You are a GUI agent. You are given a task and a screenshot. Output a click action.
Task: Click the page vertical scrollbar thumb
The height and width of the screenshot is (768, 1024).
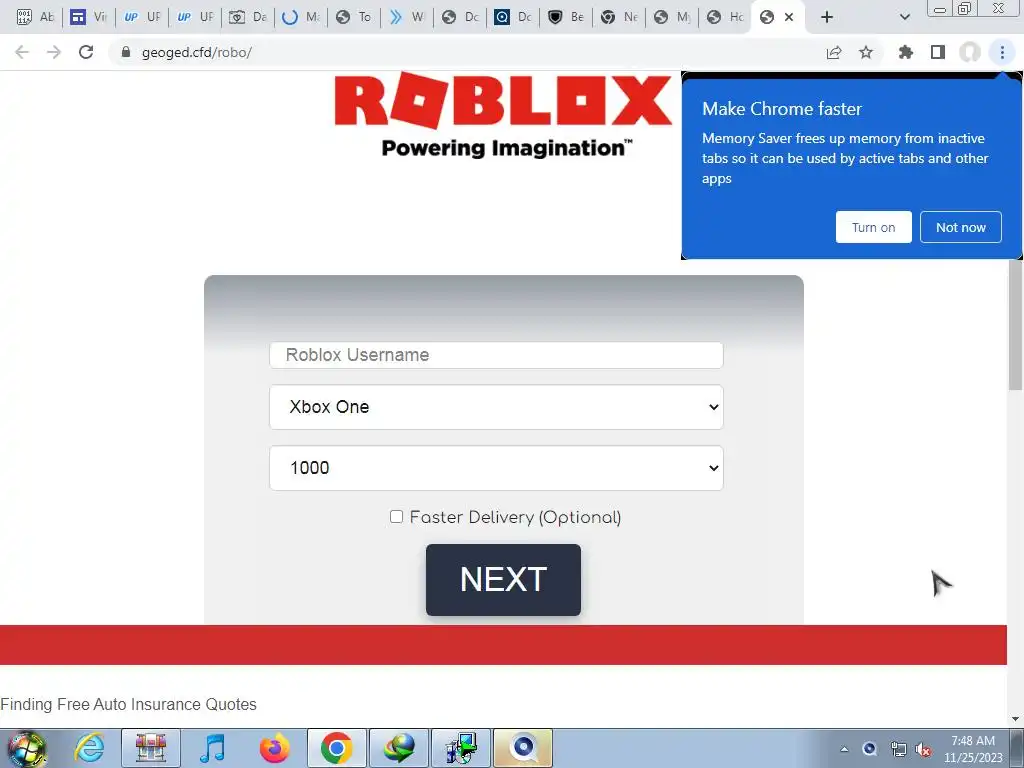click(x=1015, y=325)
